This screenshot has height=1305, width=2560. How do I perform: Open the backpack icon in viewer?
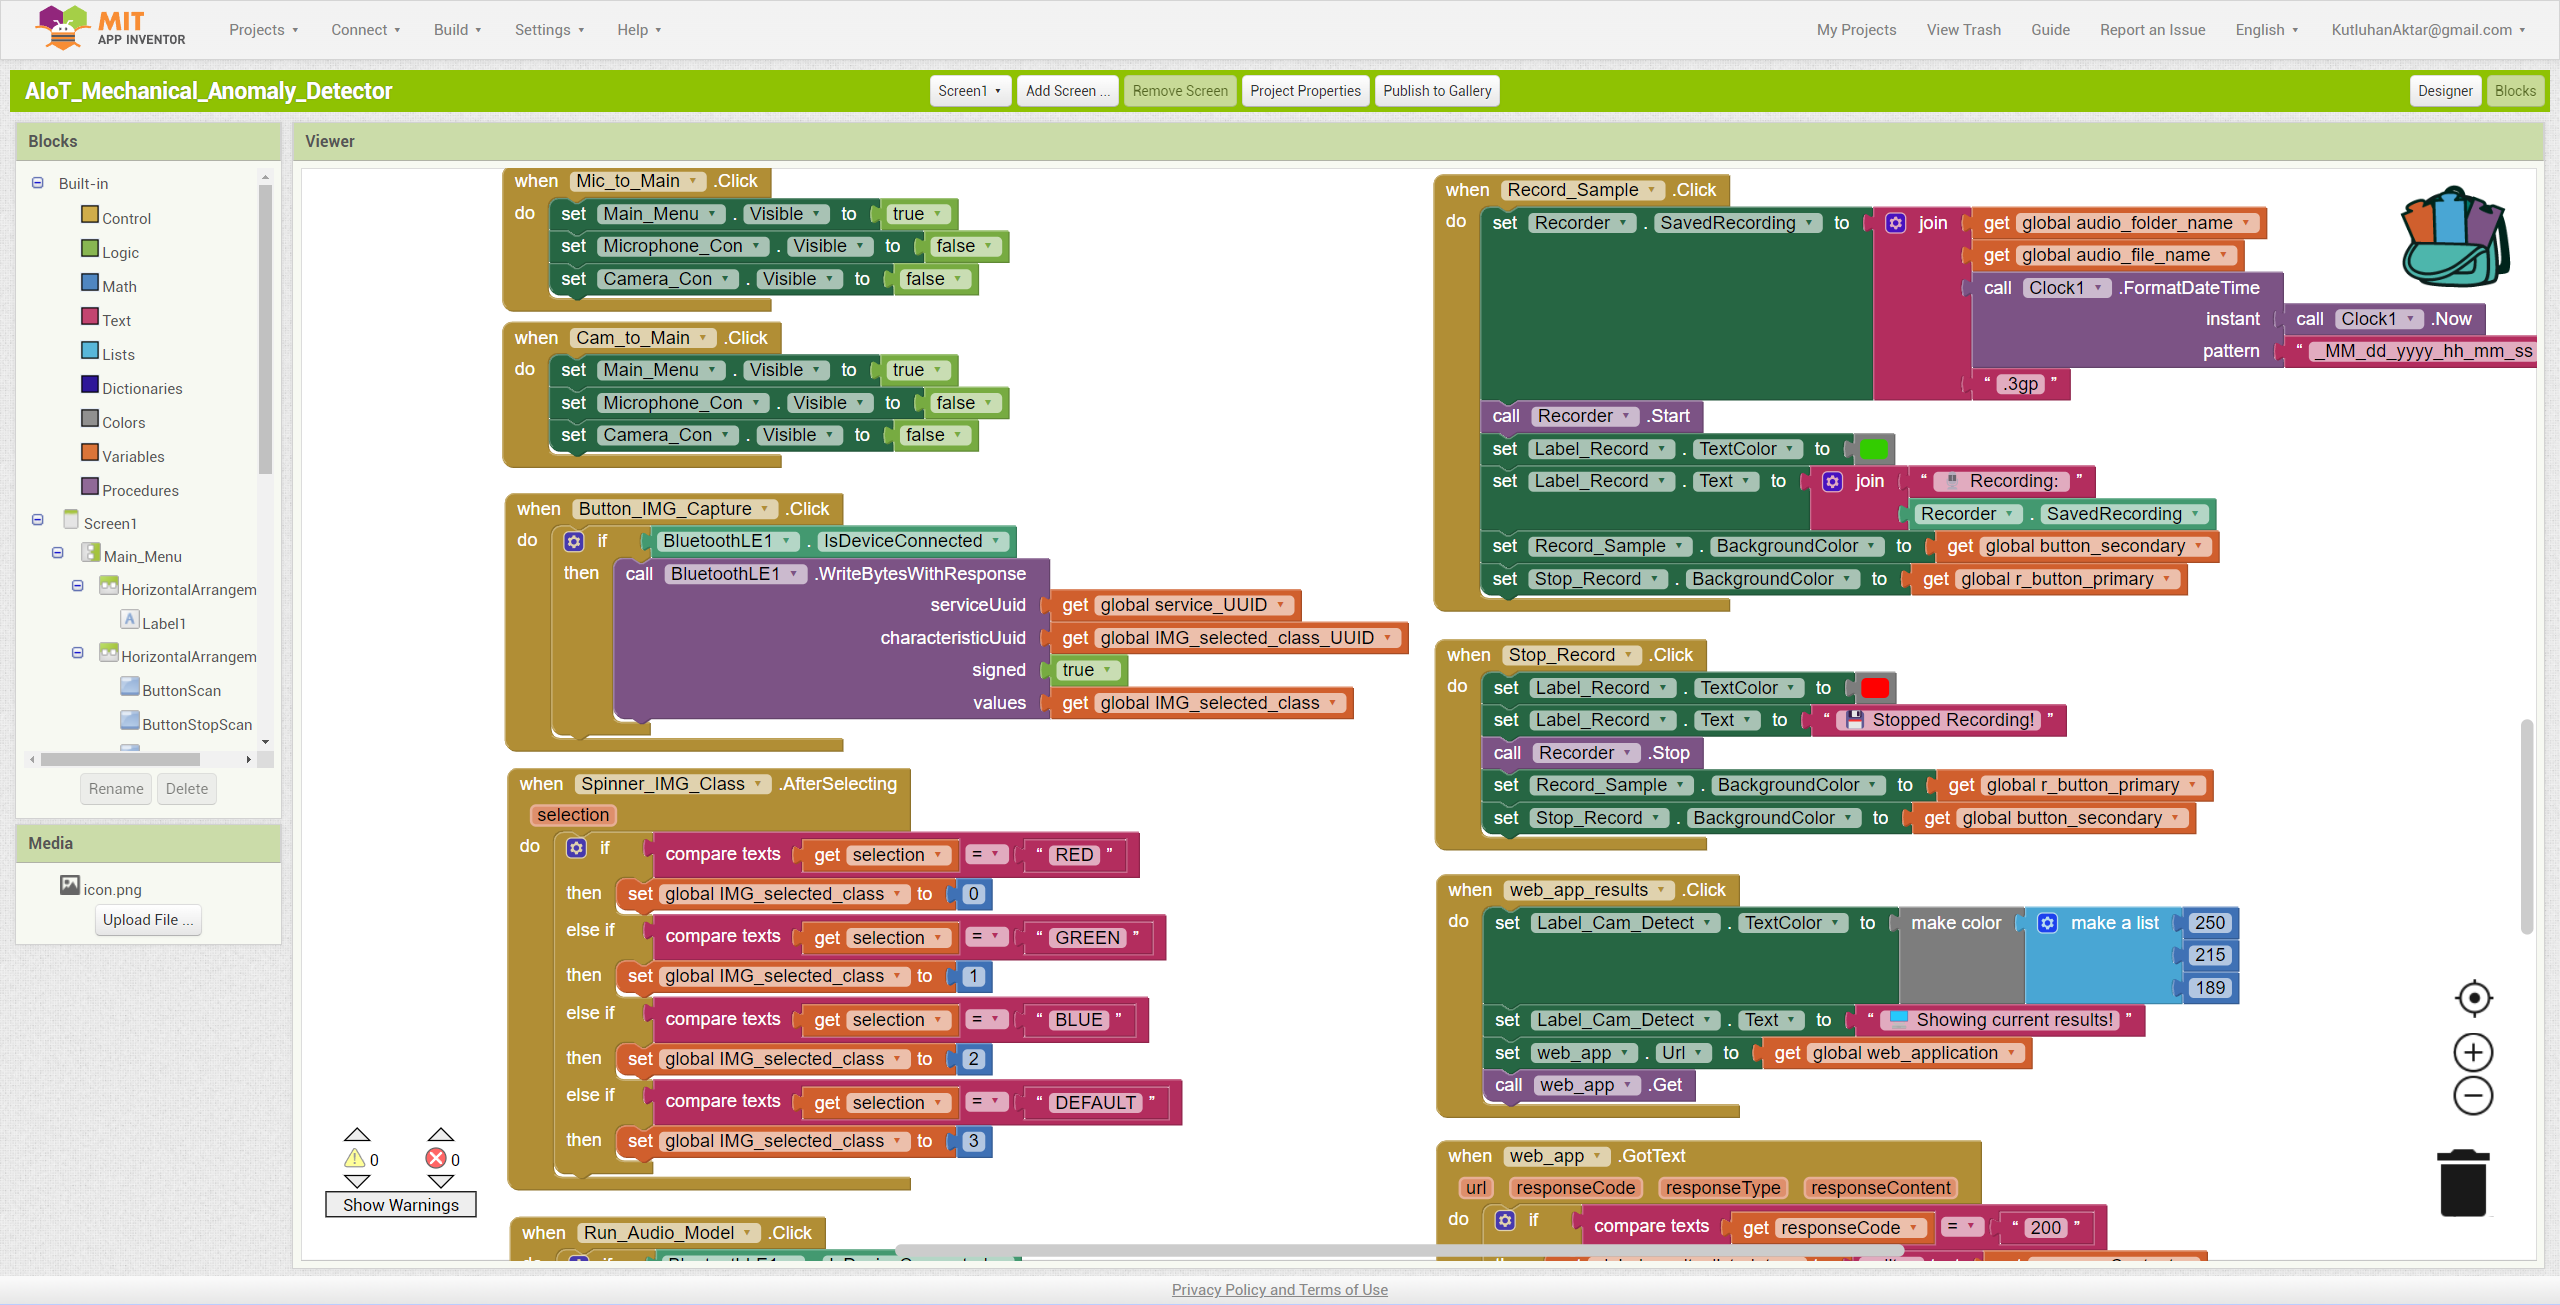coord(2453,238)
